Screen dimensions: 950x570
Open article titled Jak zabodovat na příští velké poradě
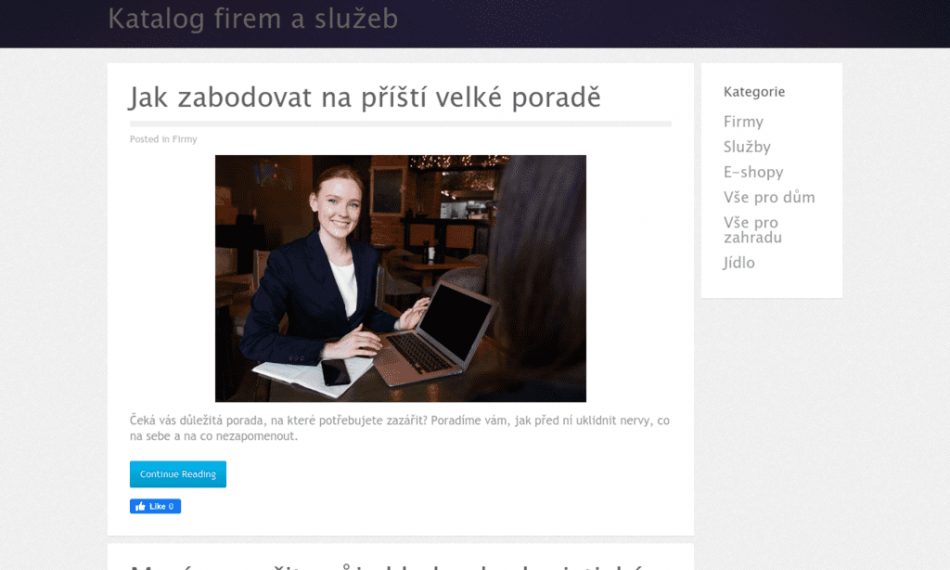tap(365, 98)
